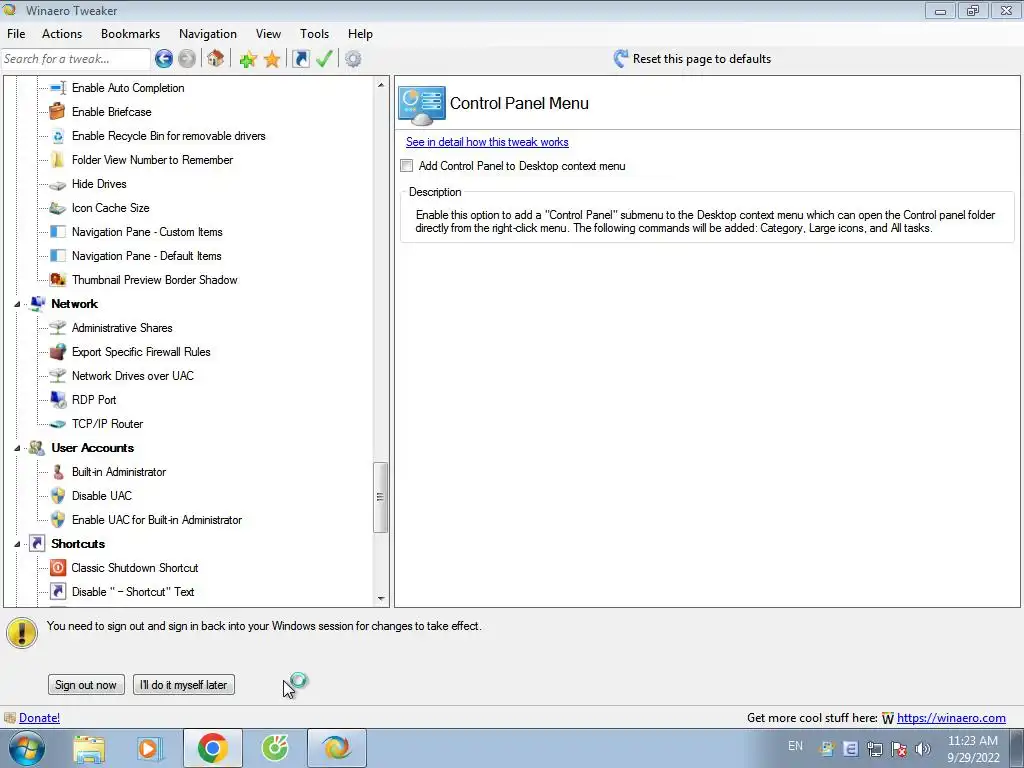
Task: Click the Export Specific Firewall Rules icon
Action: click(x=57, y=352)
